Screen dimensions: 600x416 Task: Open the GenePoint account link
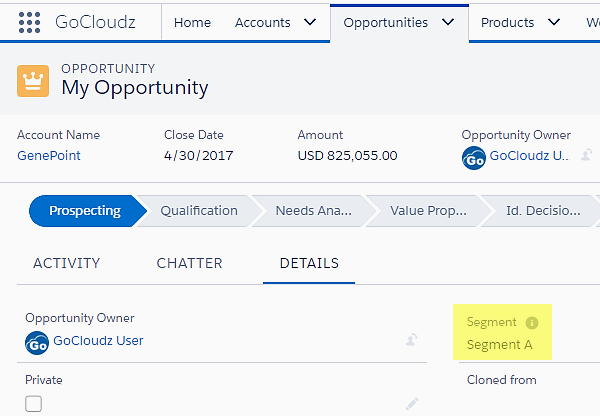click(49, 155)
